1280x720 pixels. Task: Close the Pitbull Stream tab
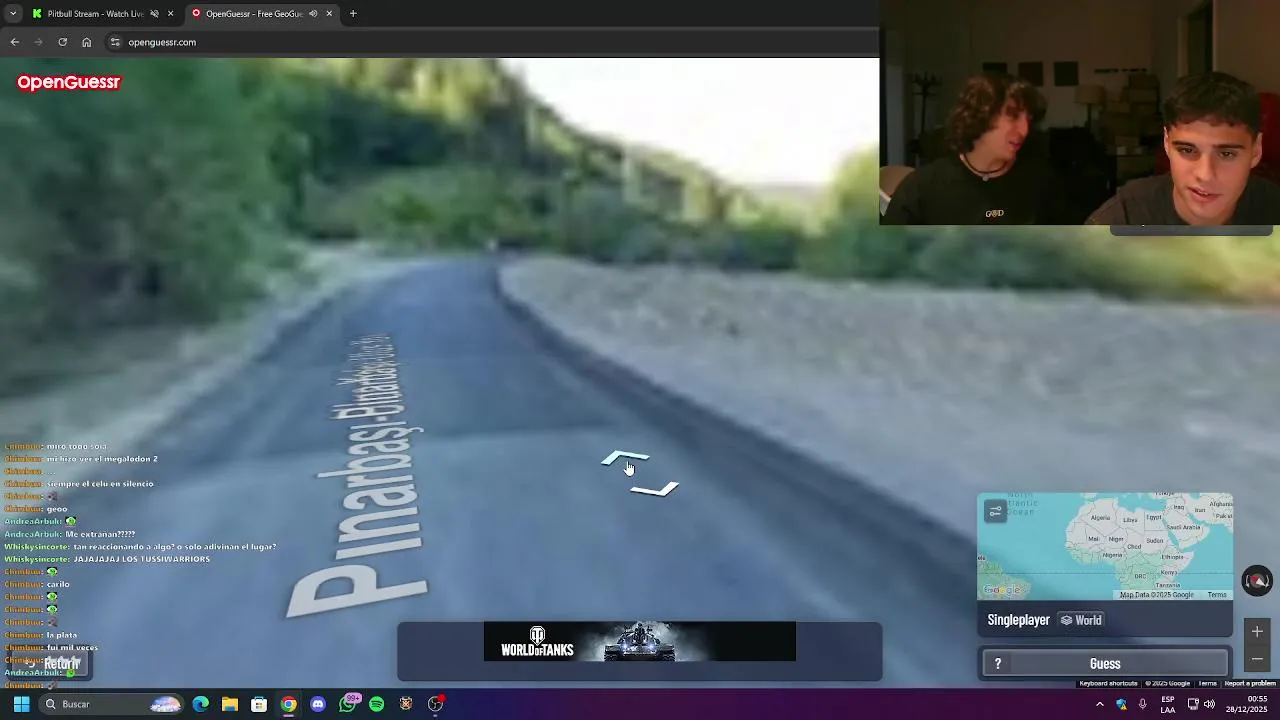click(171, 14)
